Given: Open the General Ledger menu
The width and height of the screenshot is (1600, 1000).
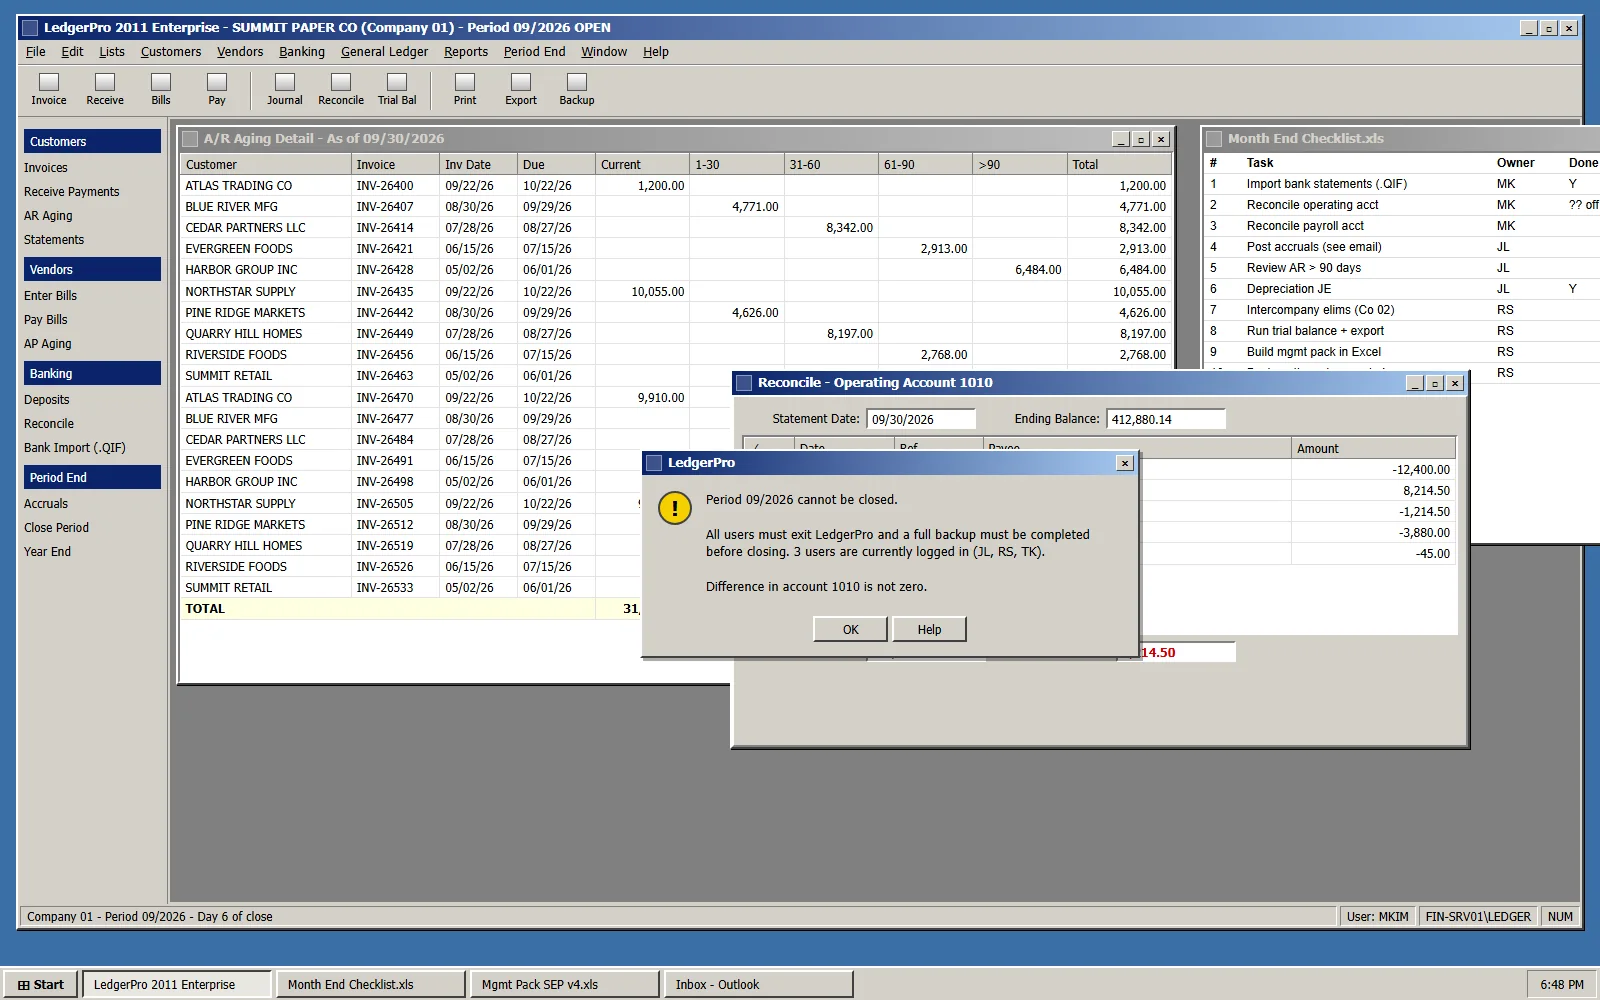Looking at the screenshot, I should pyautogui.click(x=384, y=52).
